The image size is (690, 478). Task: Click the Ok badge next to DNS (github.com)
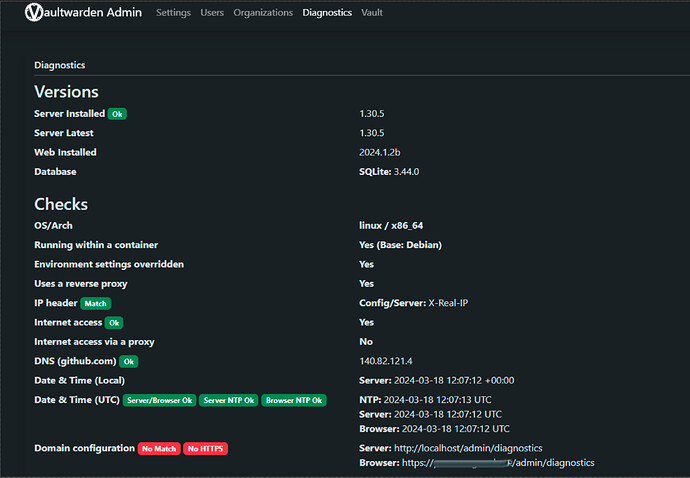click(128, 361)
